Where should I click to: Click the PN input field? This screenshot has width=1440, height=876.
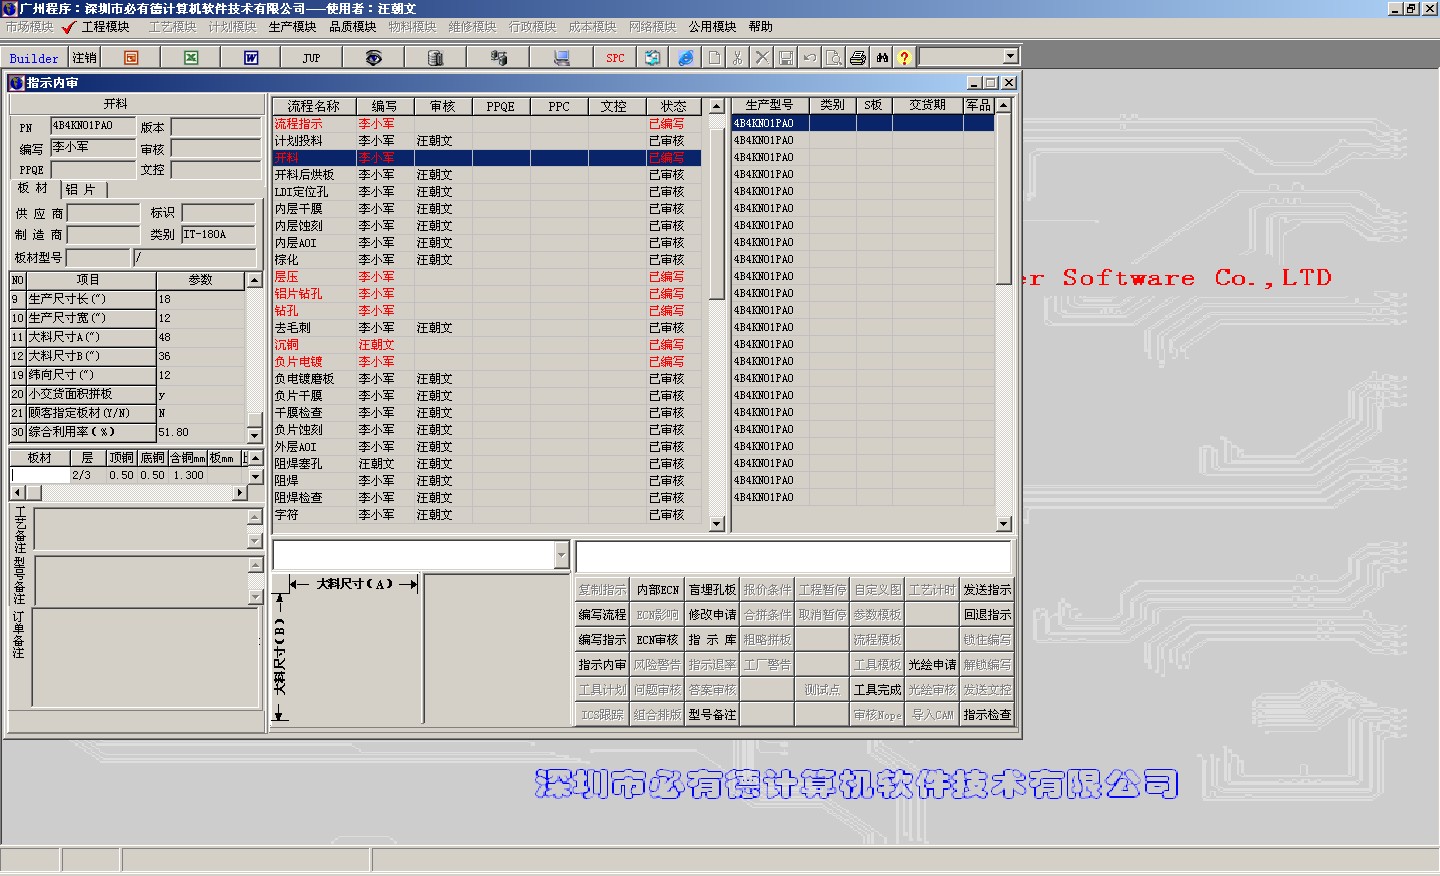point(93,126)
